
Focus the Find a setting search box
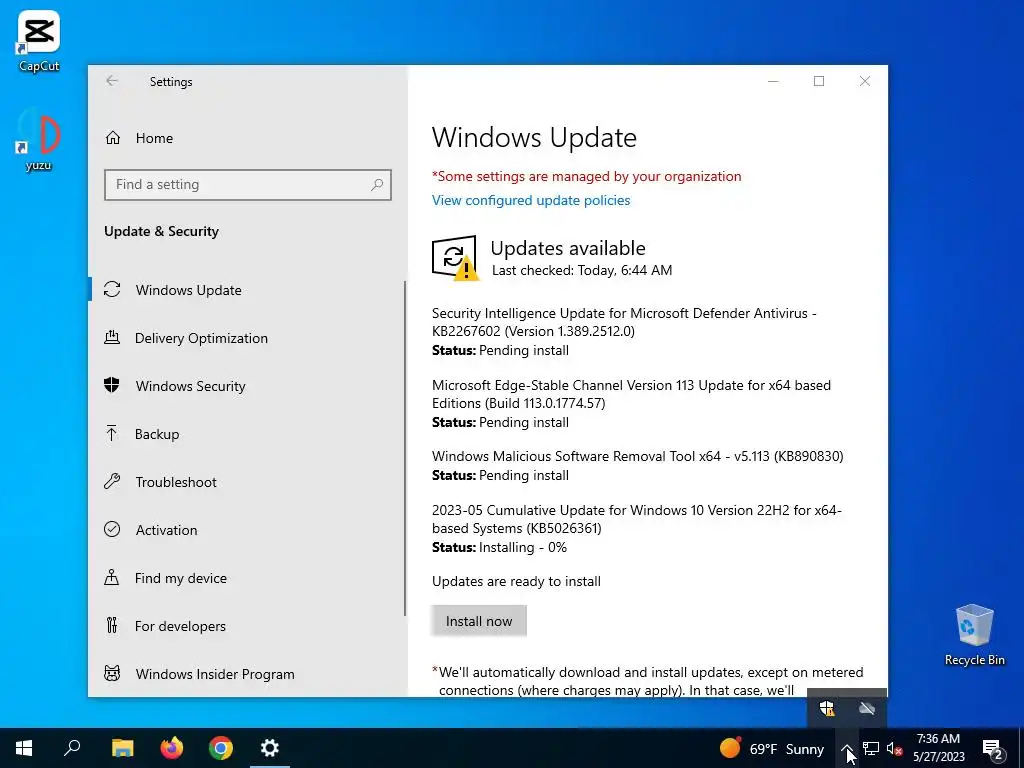click(248, 185)
